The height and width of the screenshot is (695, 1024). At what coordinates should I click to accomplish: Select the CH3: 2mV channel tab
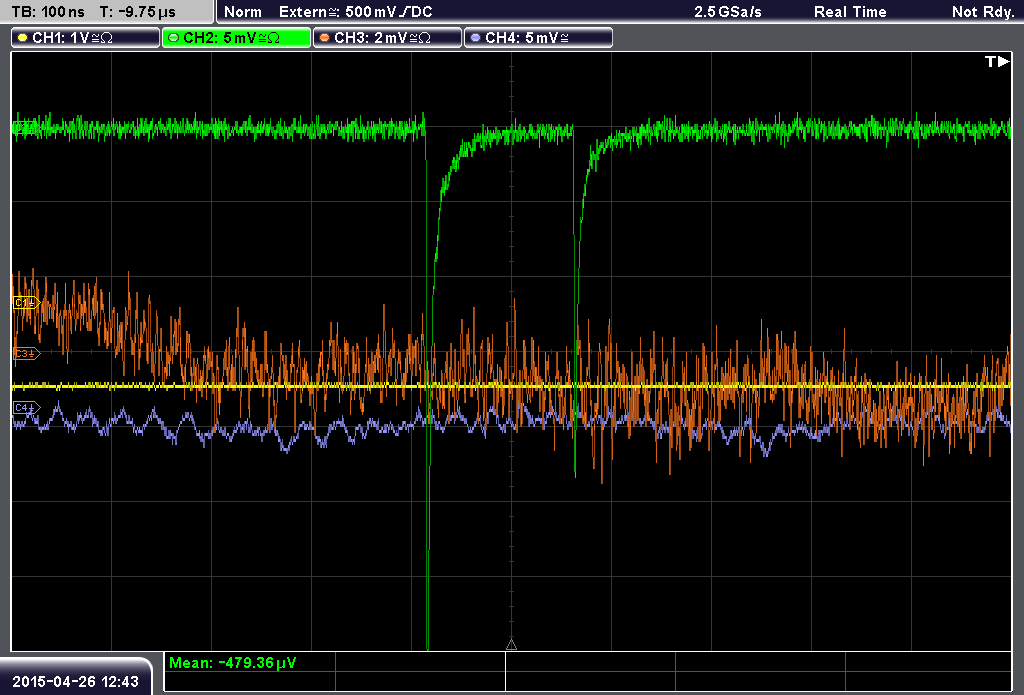(387, 38)
